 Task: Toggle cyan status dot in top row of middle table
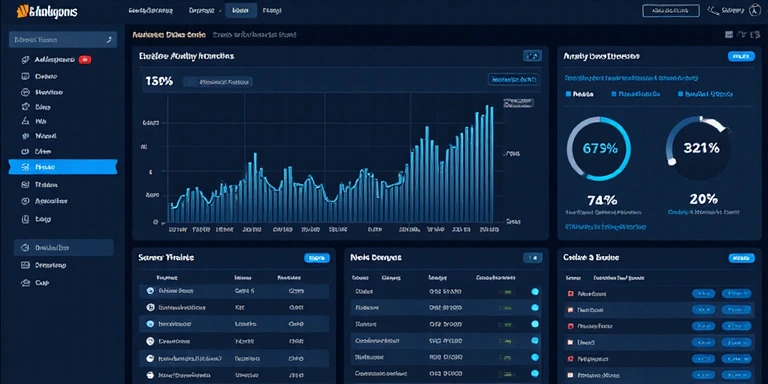point(535,291)
